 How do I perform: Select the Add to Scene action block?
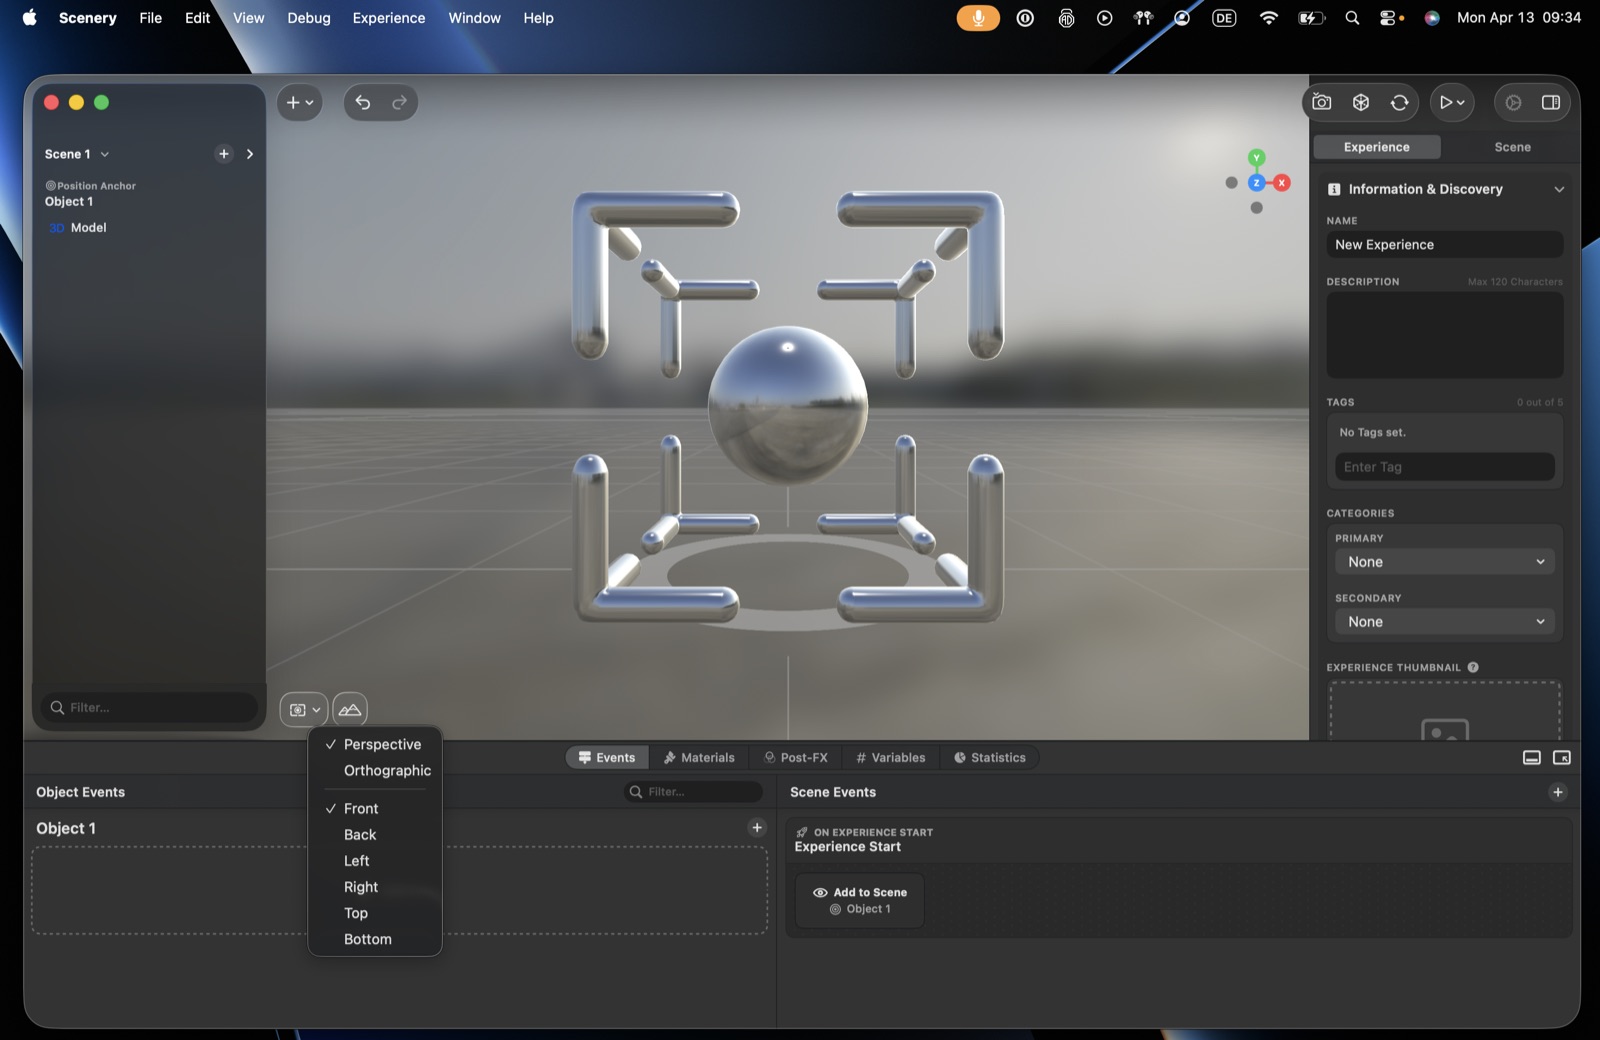860,900
